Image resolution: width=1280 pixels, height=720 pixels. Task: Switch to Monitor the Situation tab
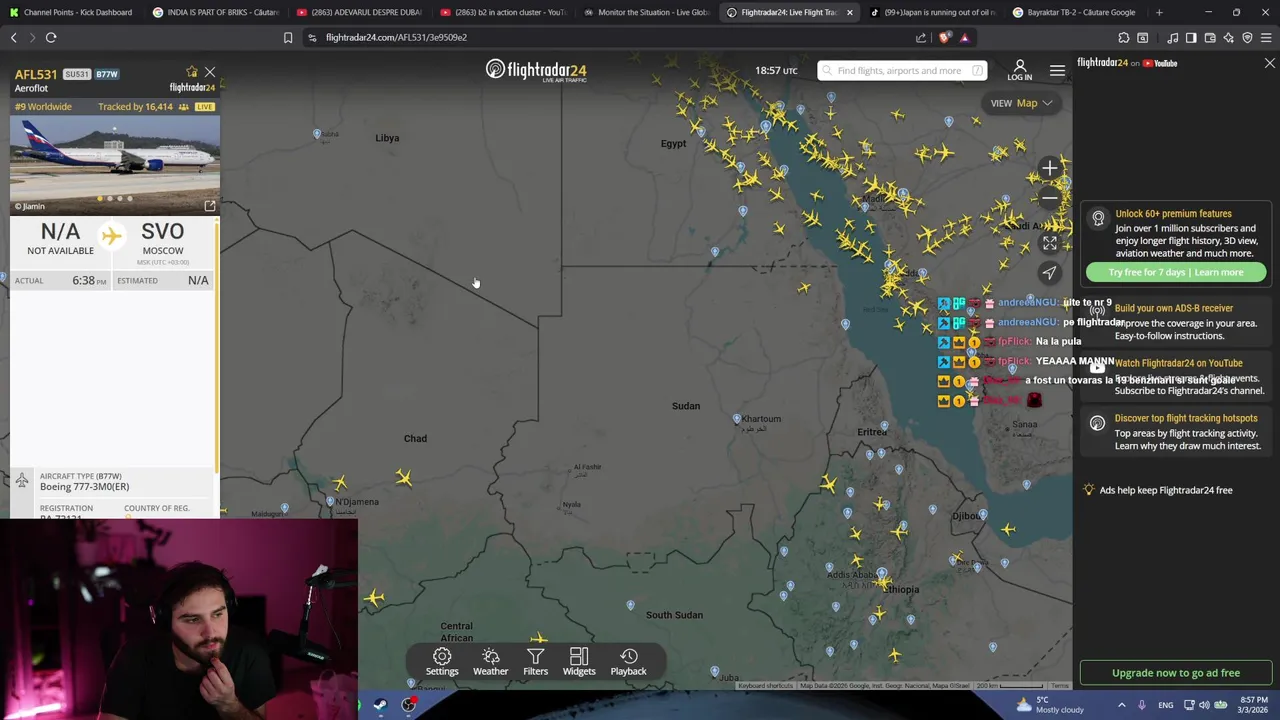coord(646,12)
